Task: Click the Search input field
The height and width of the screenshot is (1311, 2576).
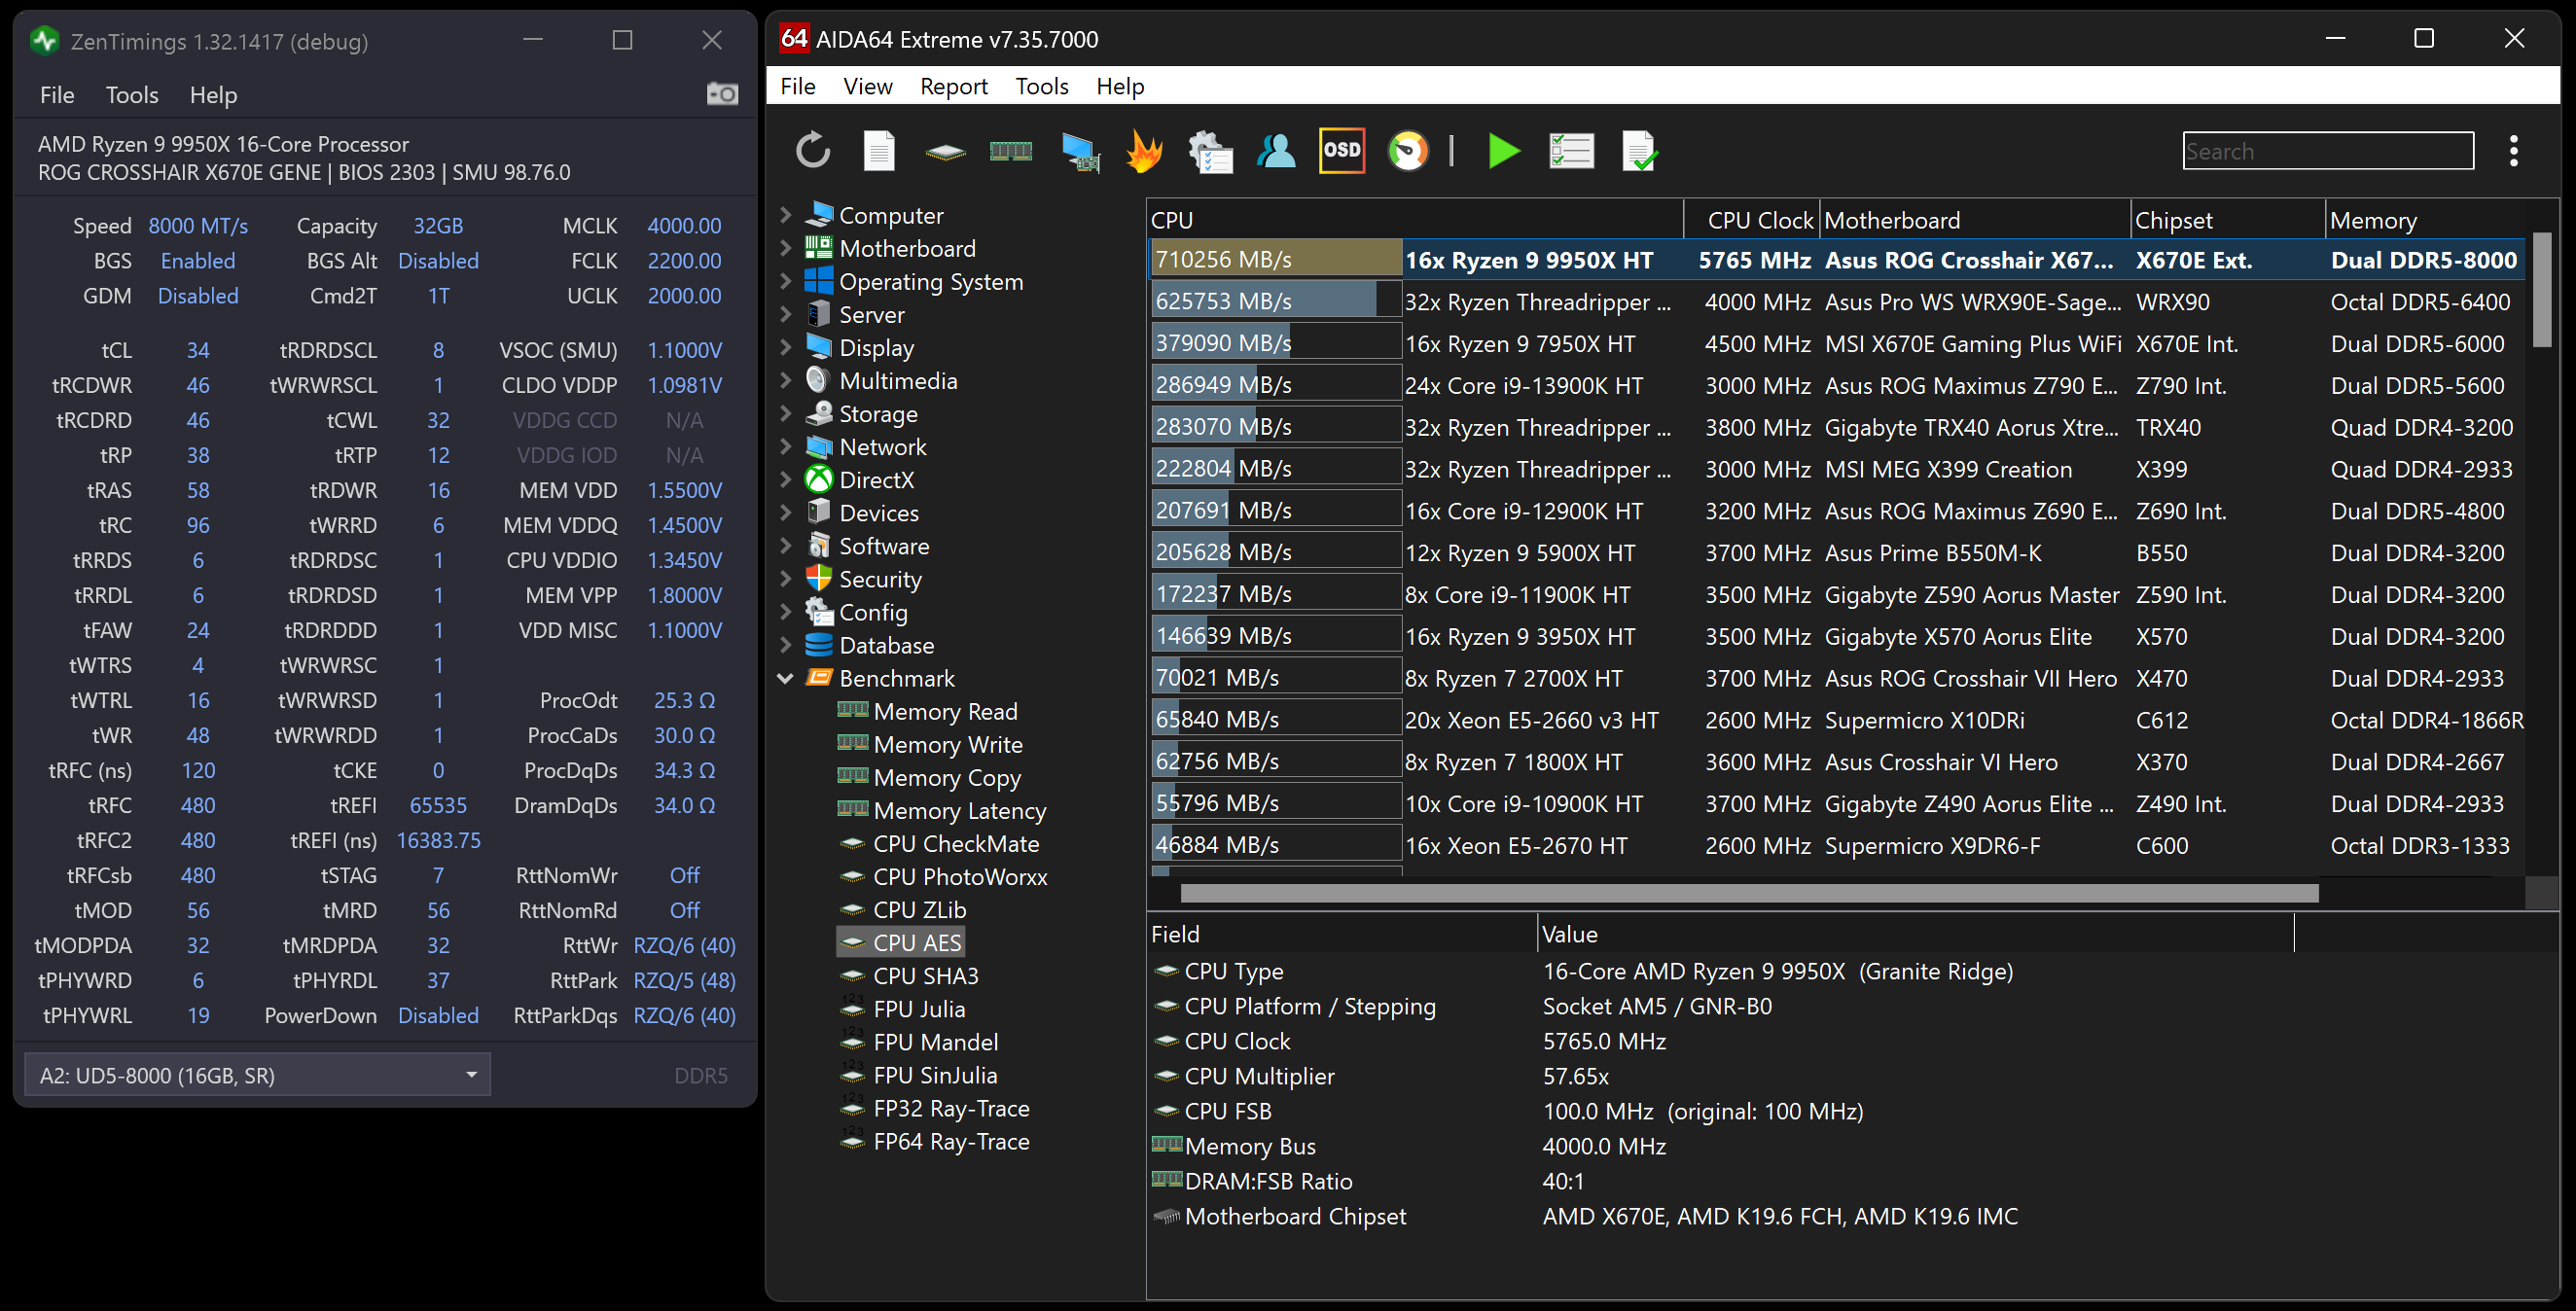Action: 2327,151
